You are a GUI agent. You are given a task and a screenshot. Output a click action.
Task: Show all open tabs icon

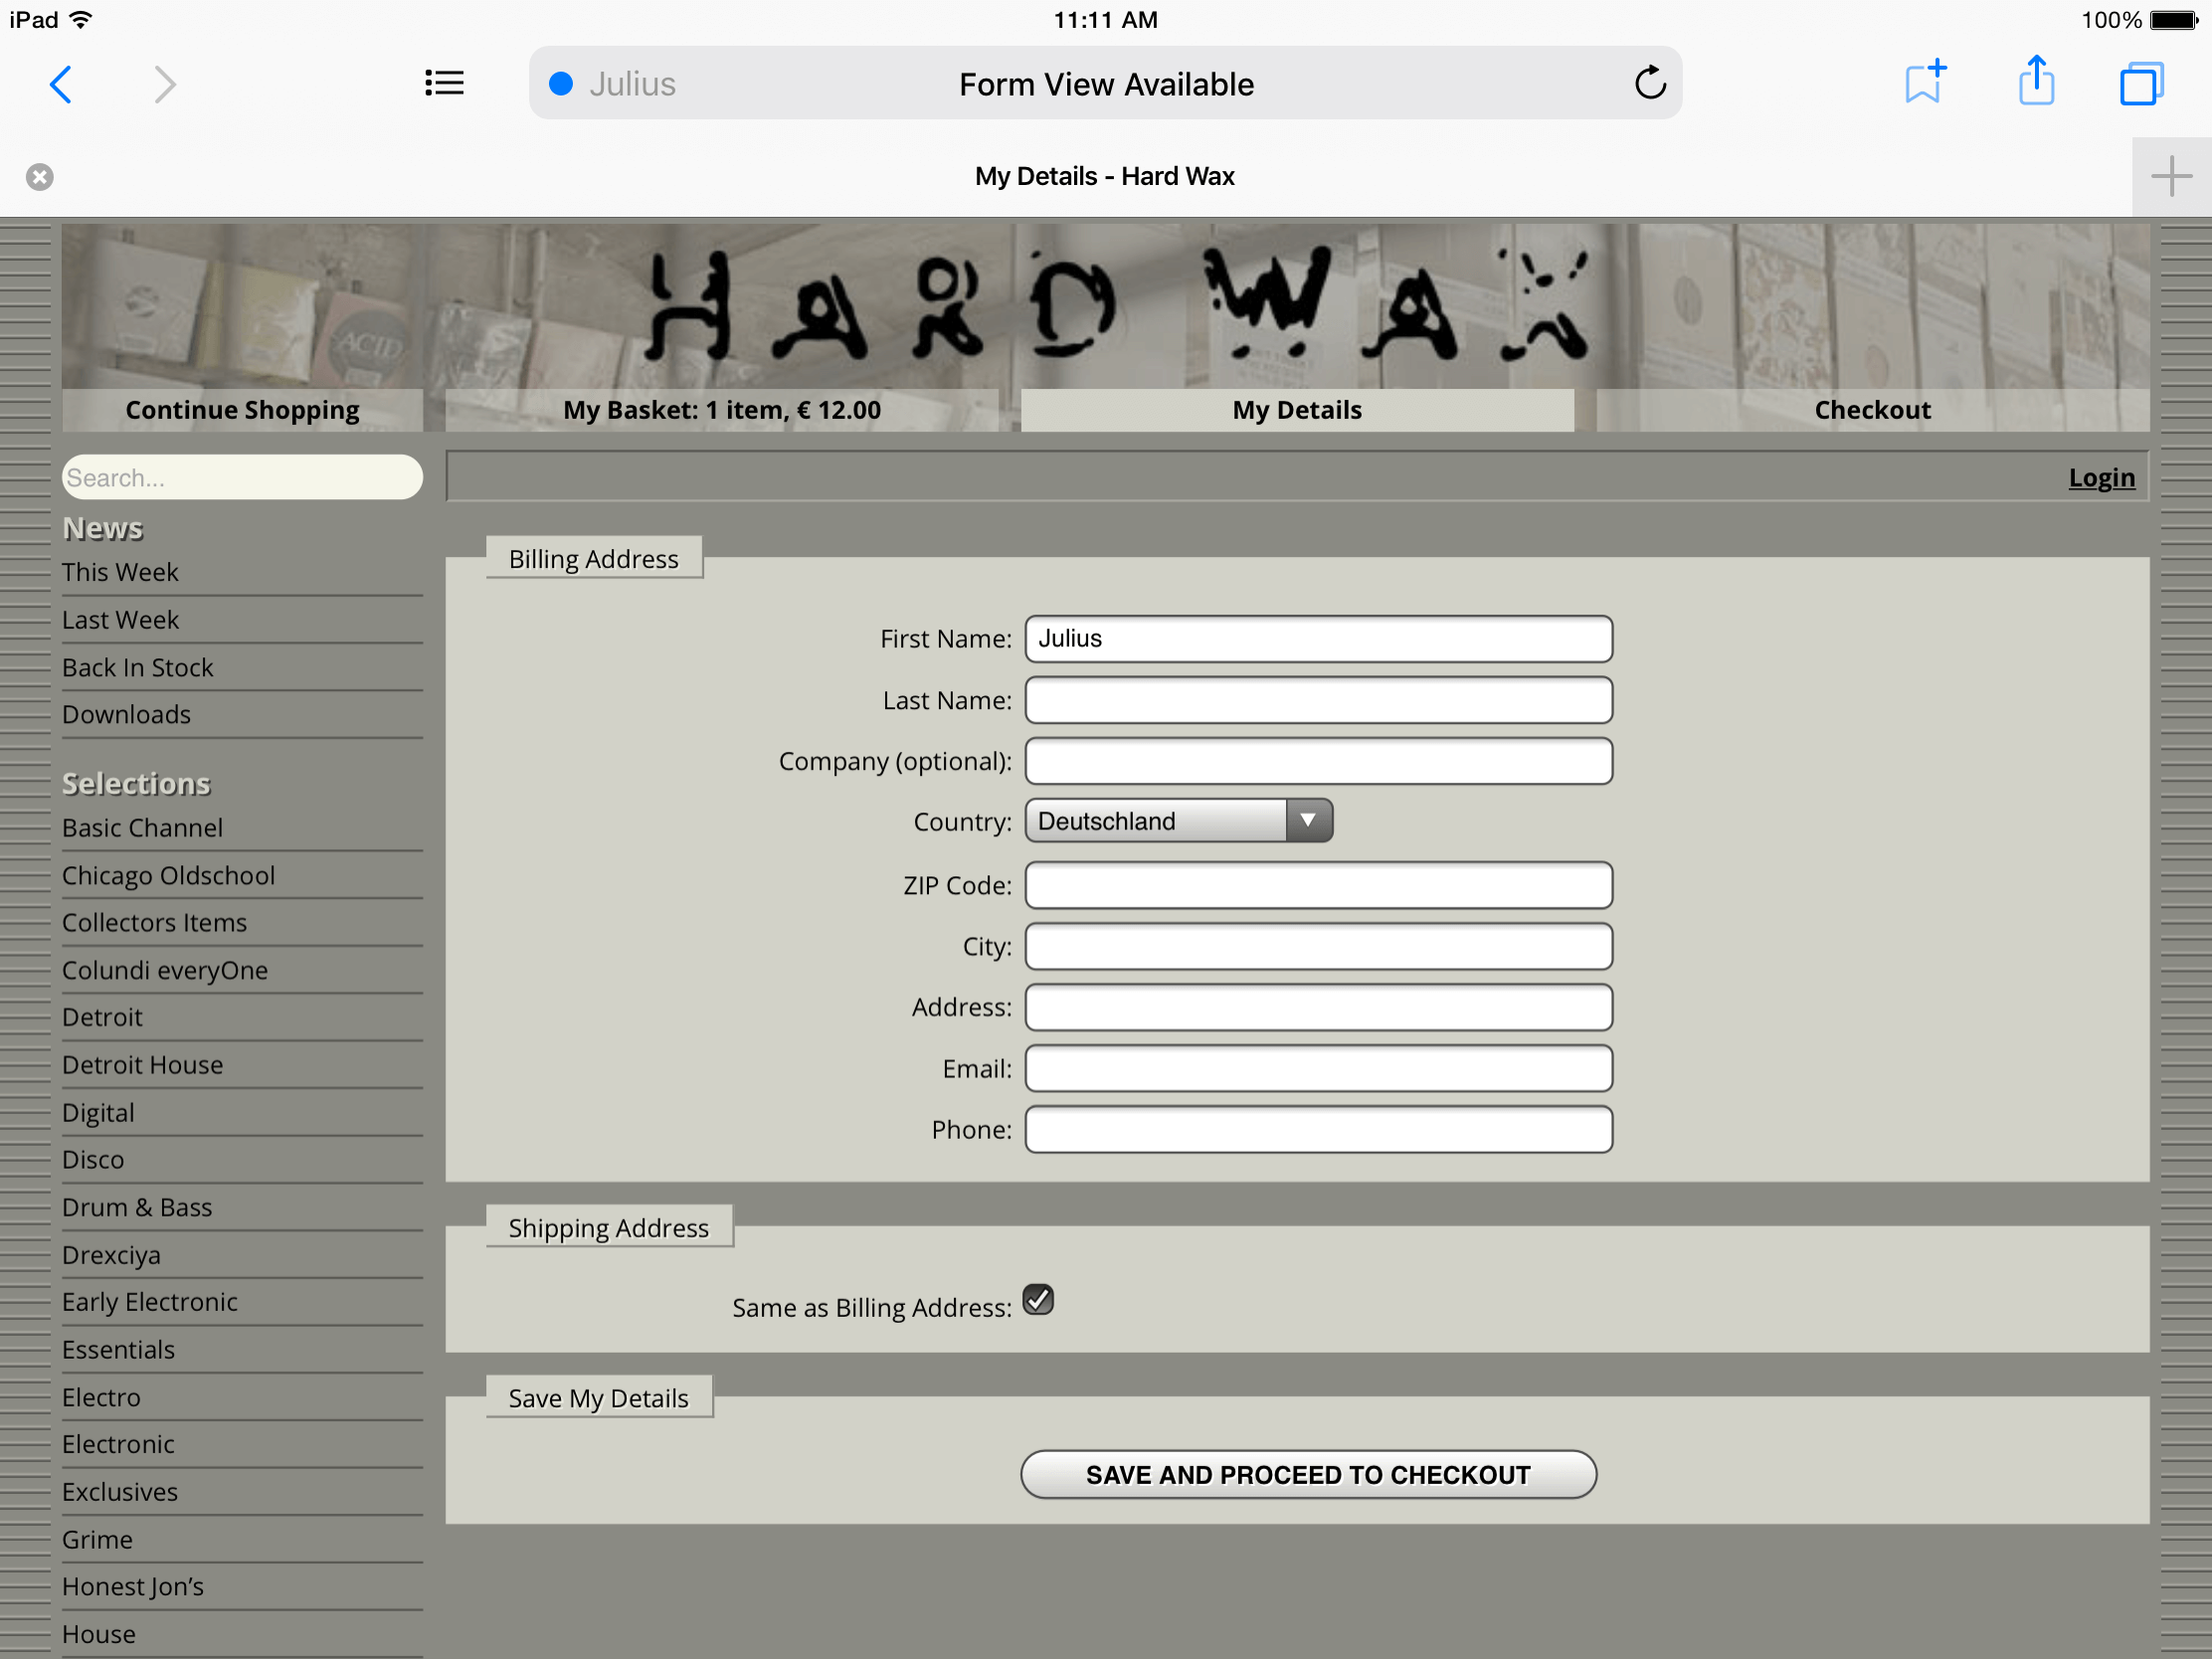[2141, 83]
